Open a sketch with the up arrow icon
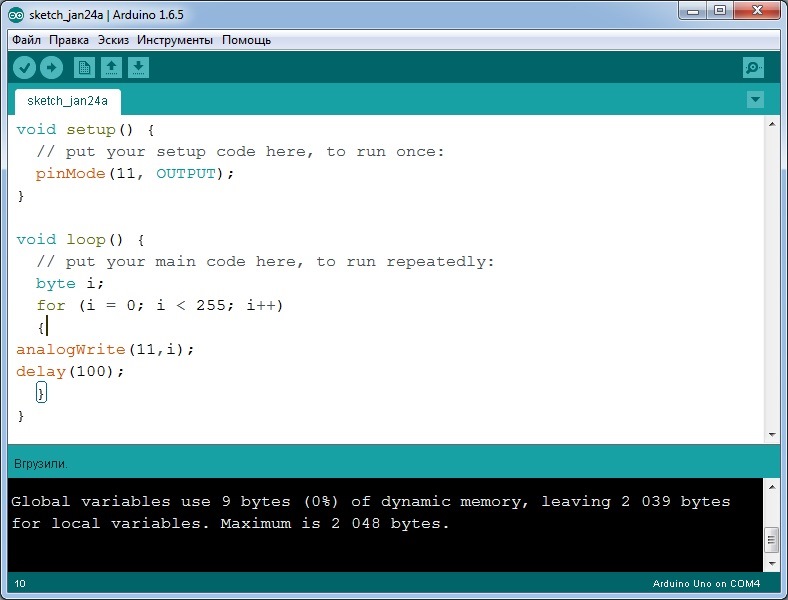788x600 pixels. pos(112,67)
